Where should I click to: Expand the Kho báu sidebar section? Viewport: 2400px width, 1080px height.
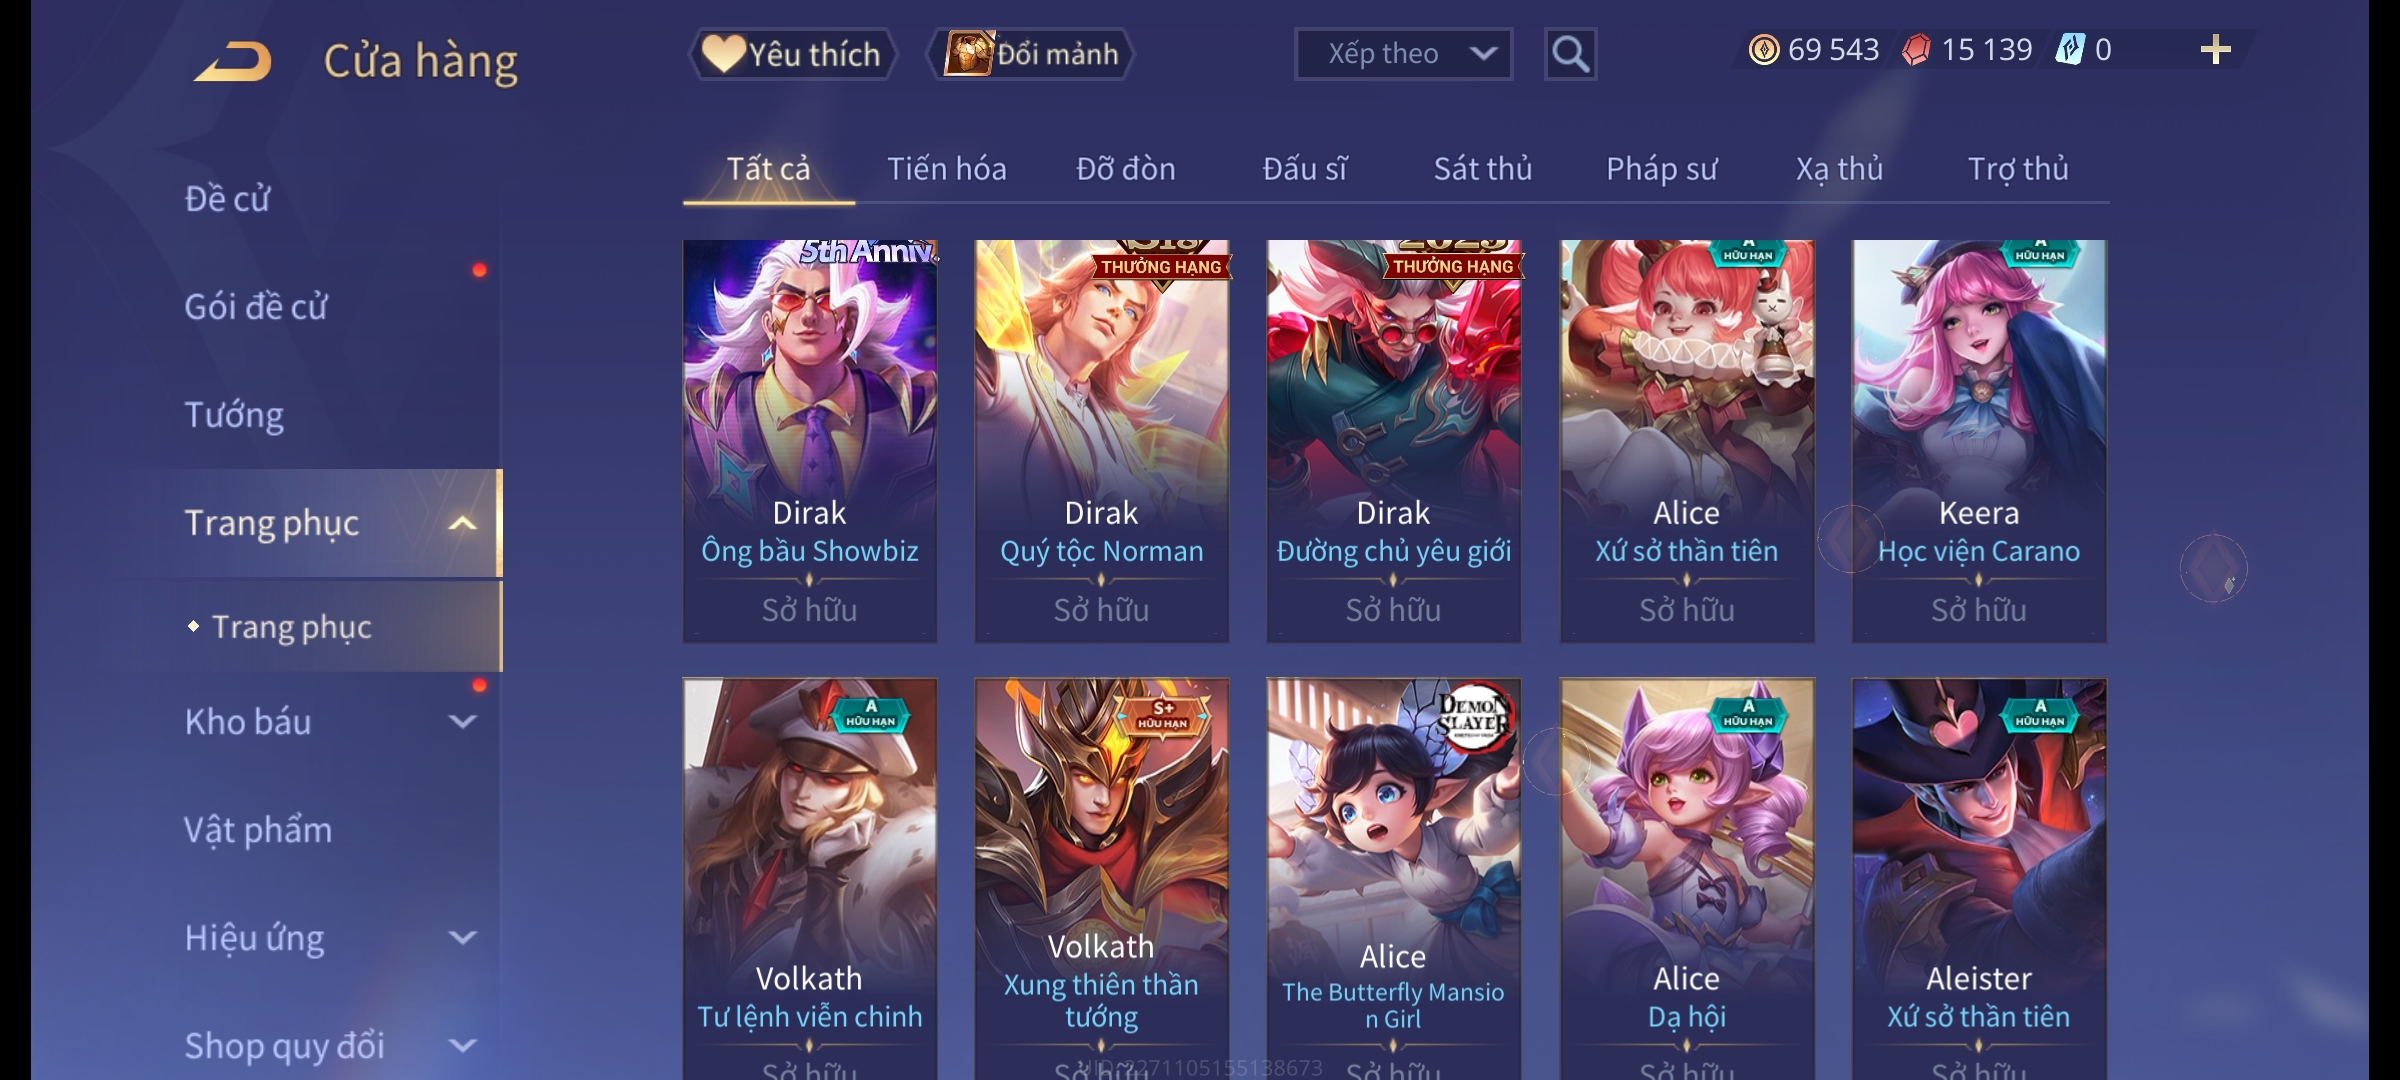[x=462, y=721]
